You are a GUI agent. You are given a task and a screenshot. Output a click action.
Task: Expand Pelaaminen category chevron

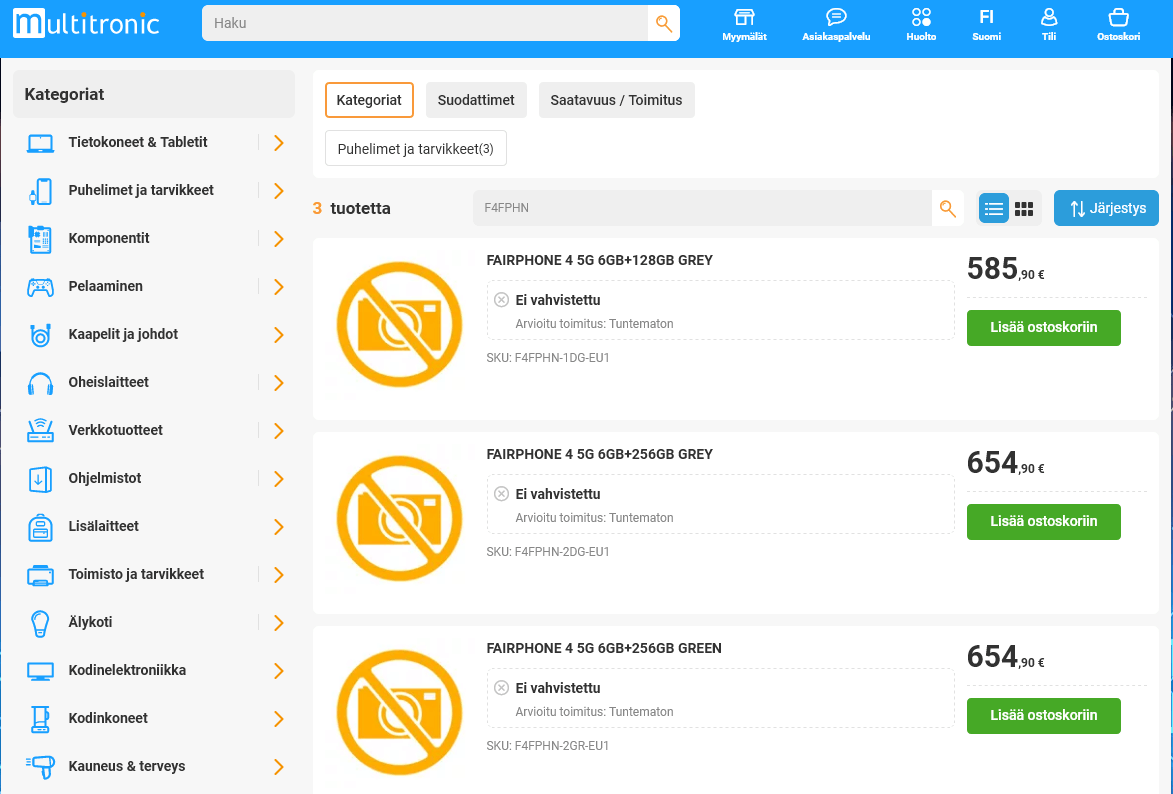point(278,287)
